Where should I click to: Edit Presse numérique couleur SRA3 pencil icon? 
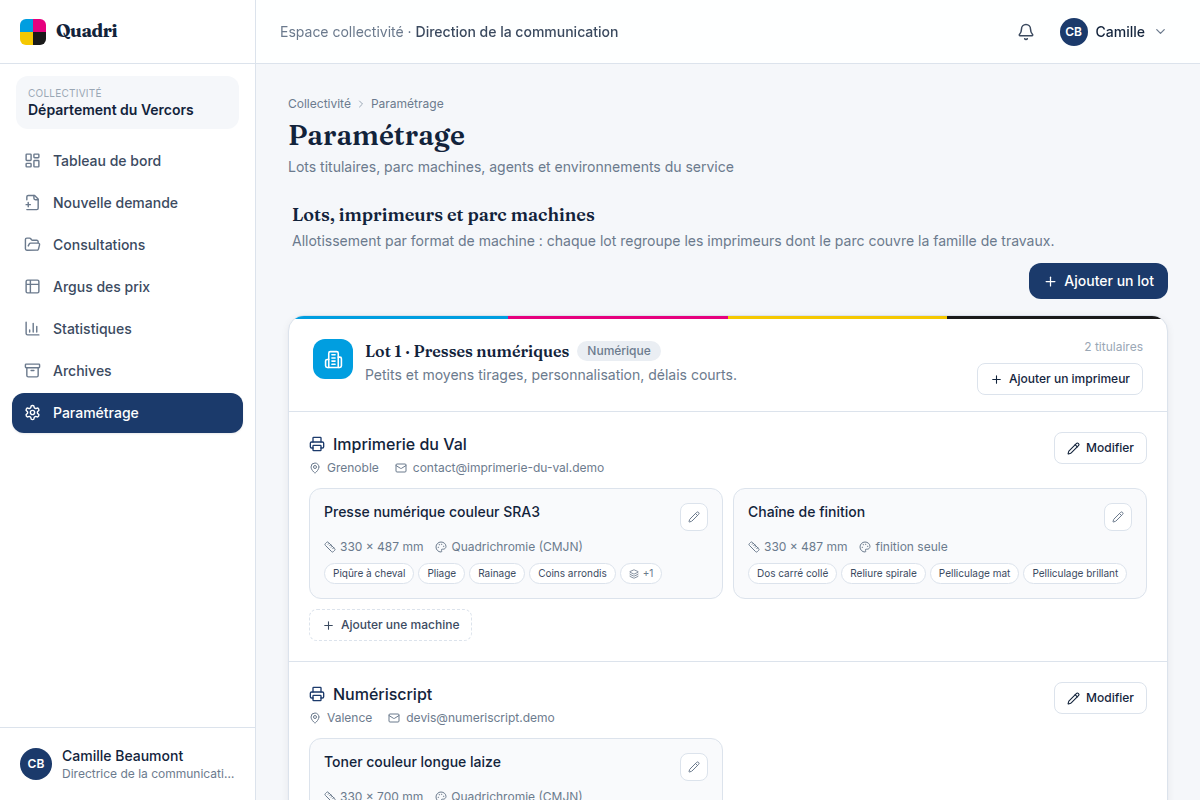coord(694,517)
